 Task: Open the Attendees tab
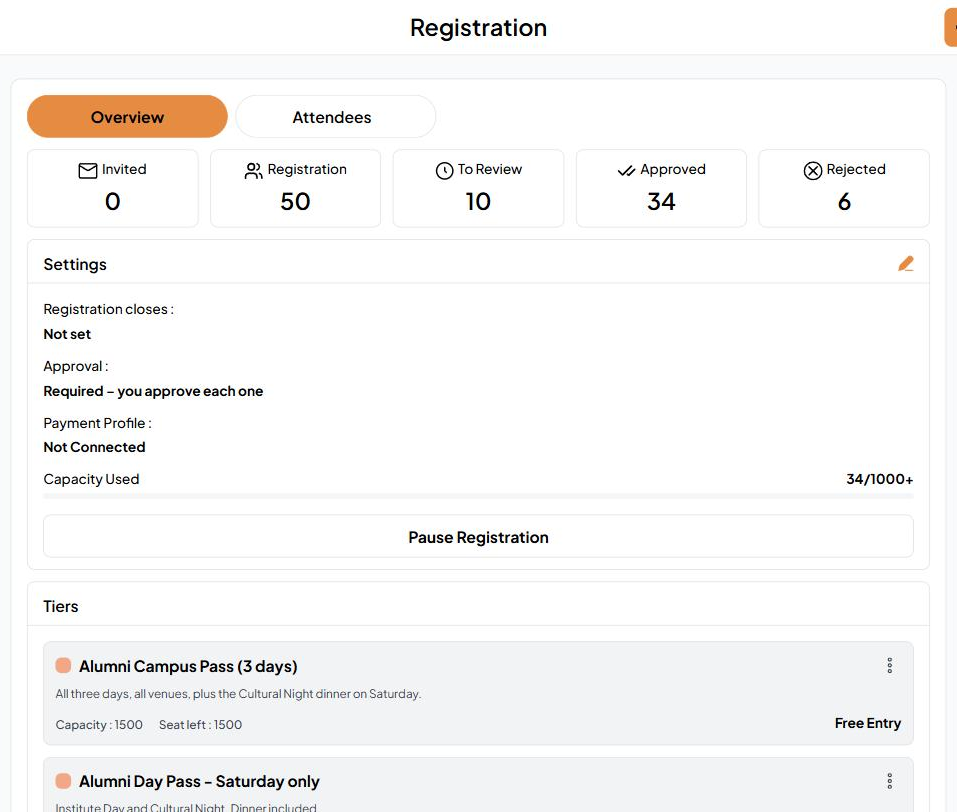click(335, 117)
